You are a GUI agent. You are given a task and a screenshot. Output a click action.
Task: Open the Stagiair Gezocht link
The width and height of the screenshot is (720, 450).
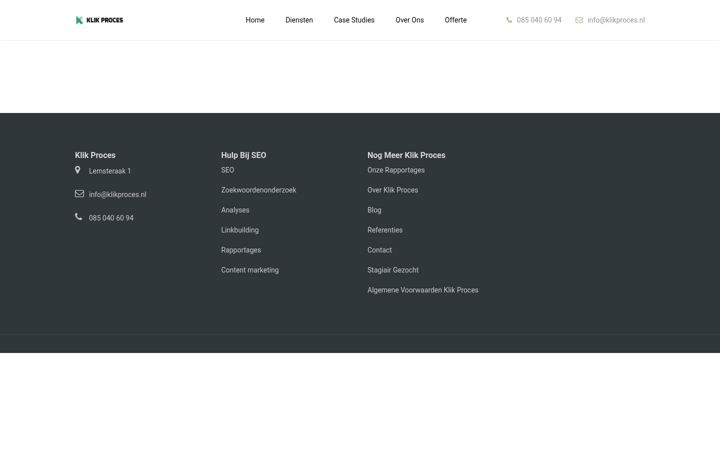[393, 270]
